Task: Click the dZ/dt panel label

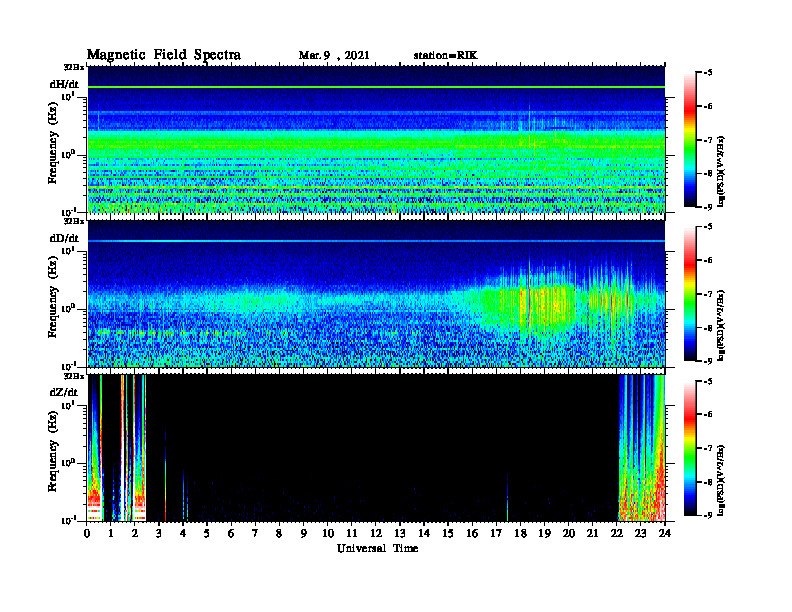Action: pyautogui.click(x=64, y=392)
